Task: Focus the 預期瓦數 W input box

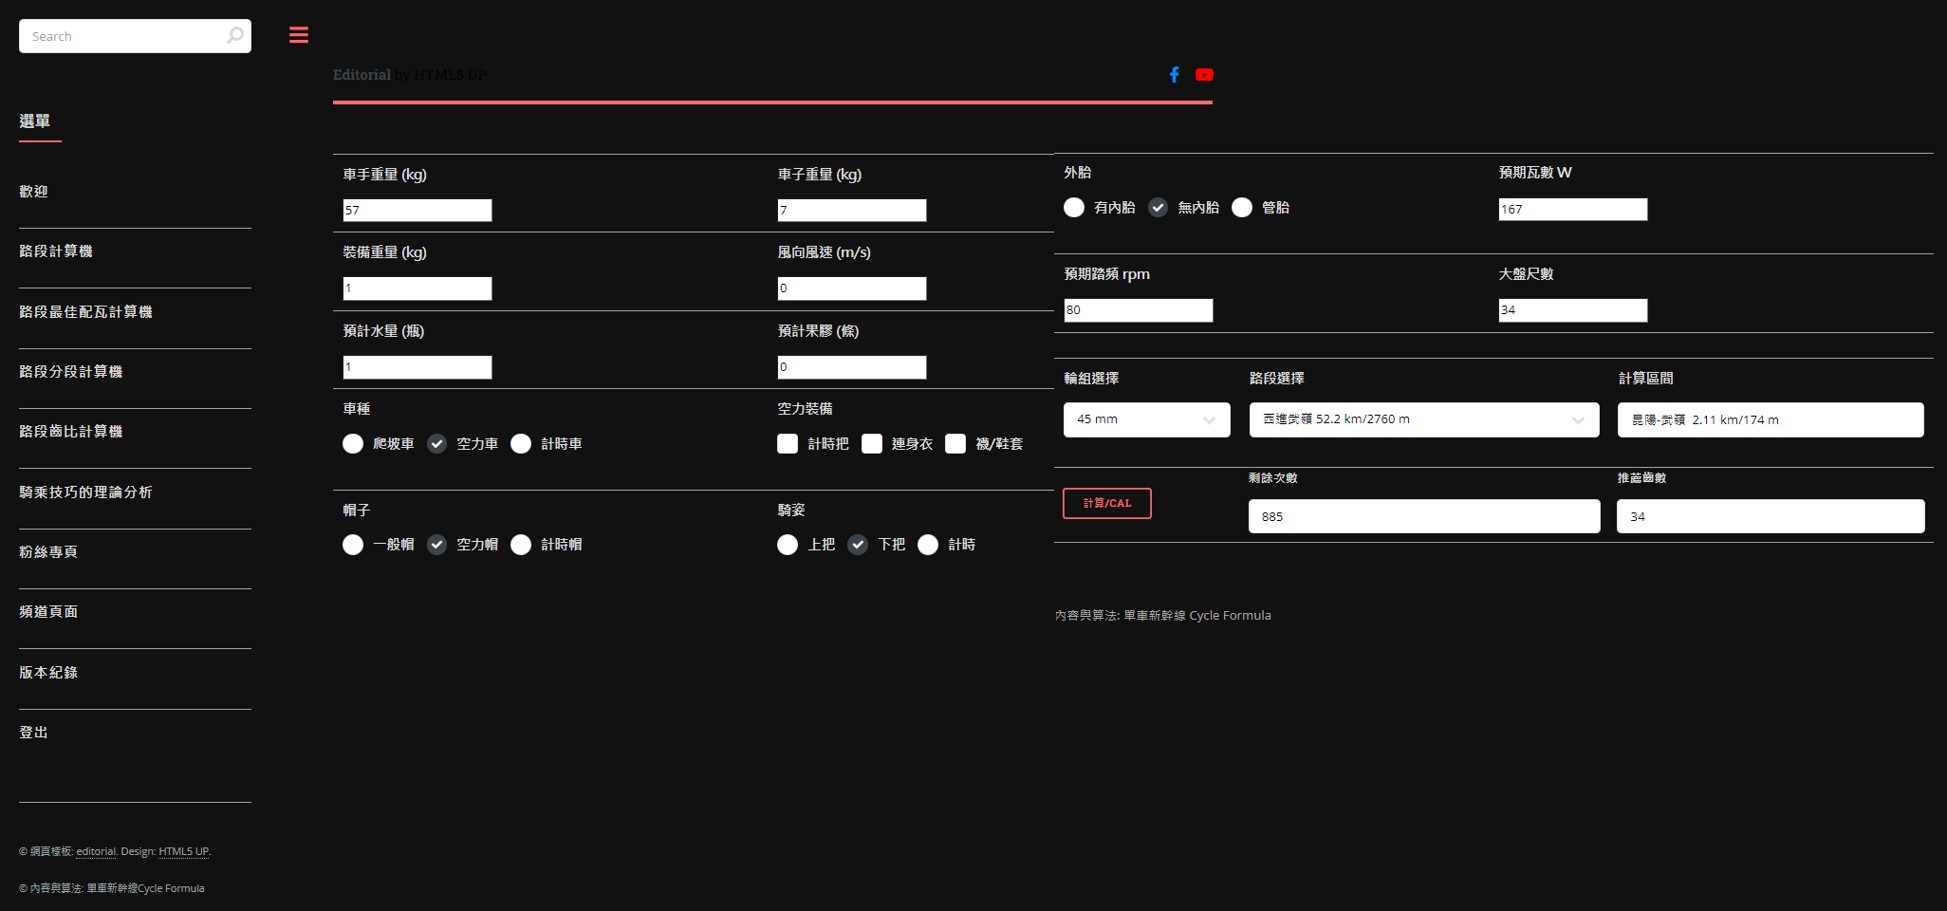Action: click(x=1572, y=209)
